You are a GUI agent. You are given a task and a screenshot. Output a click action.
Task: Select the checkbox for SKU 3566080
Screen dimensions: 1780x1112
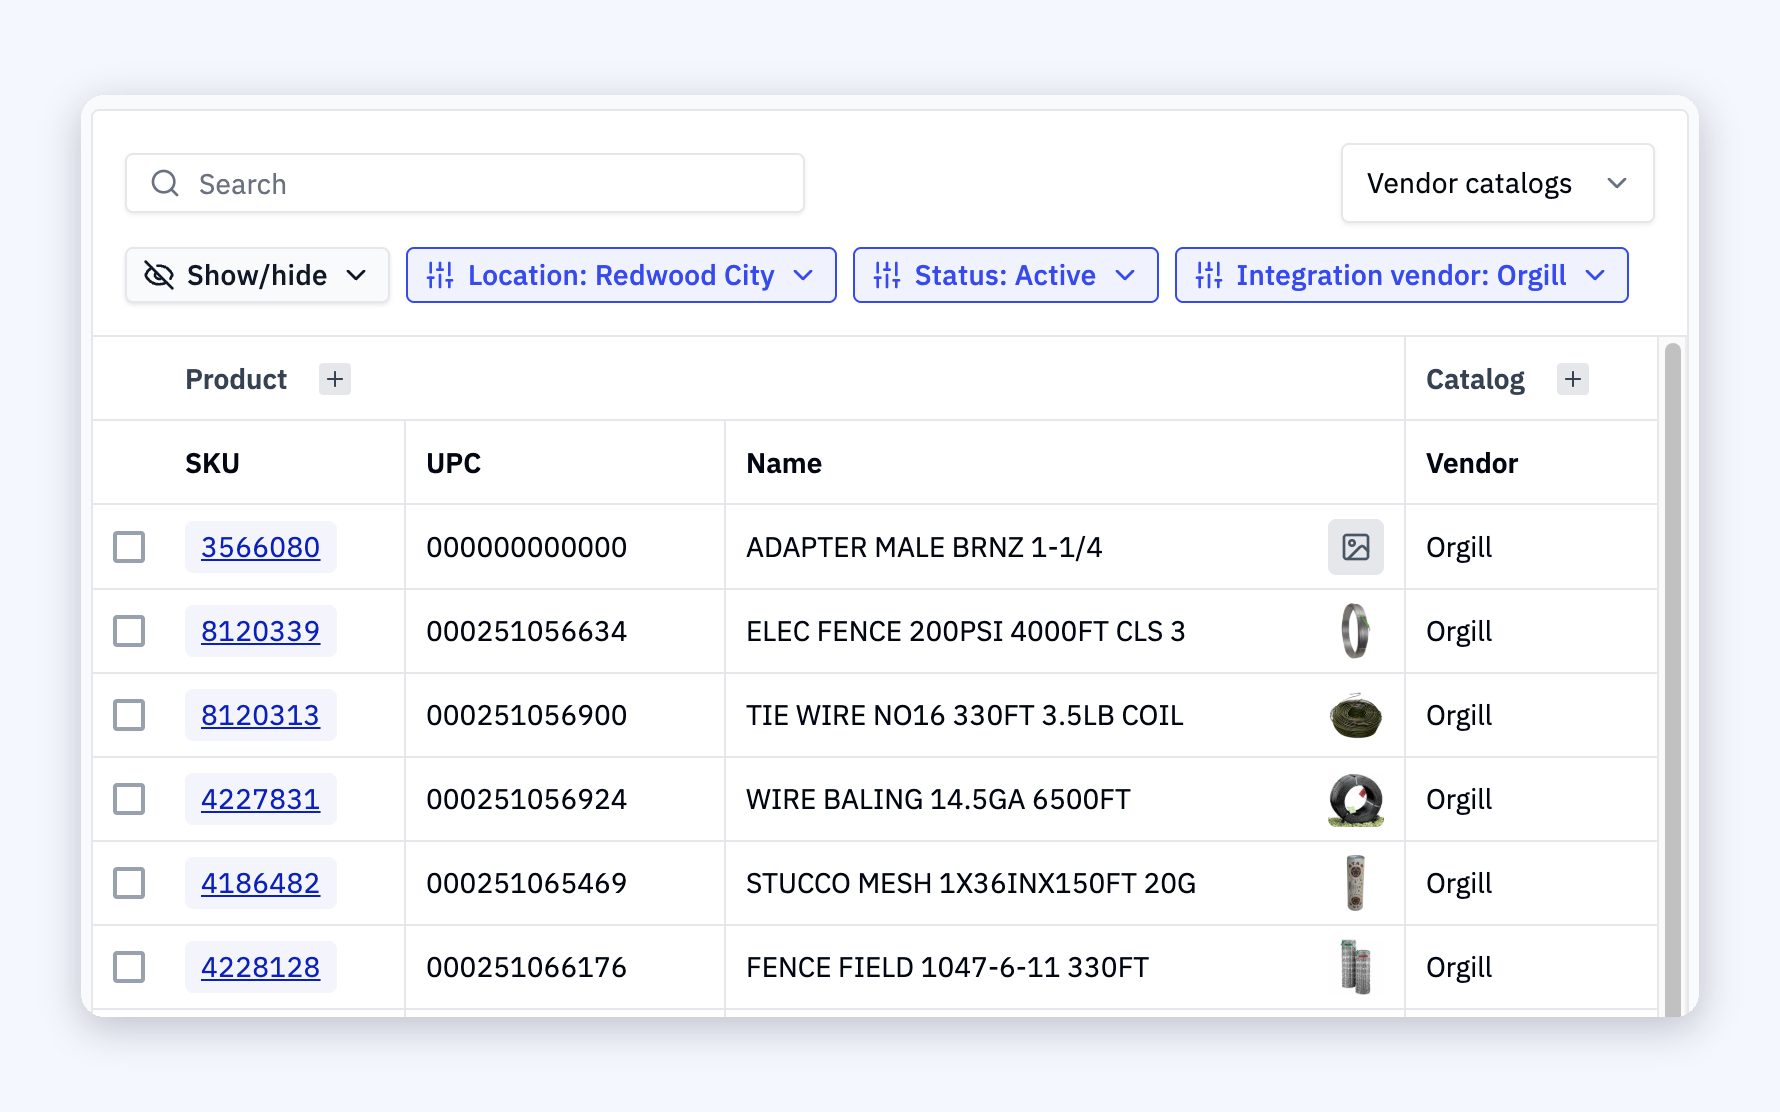click(129, 547)
